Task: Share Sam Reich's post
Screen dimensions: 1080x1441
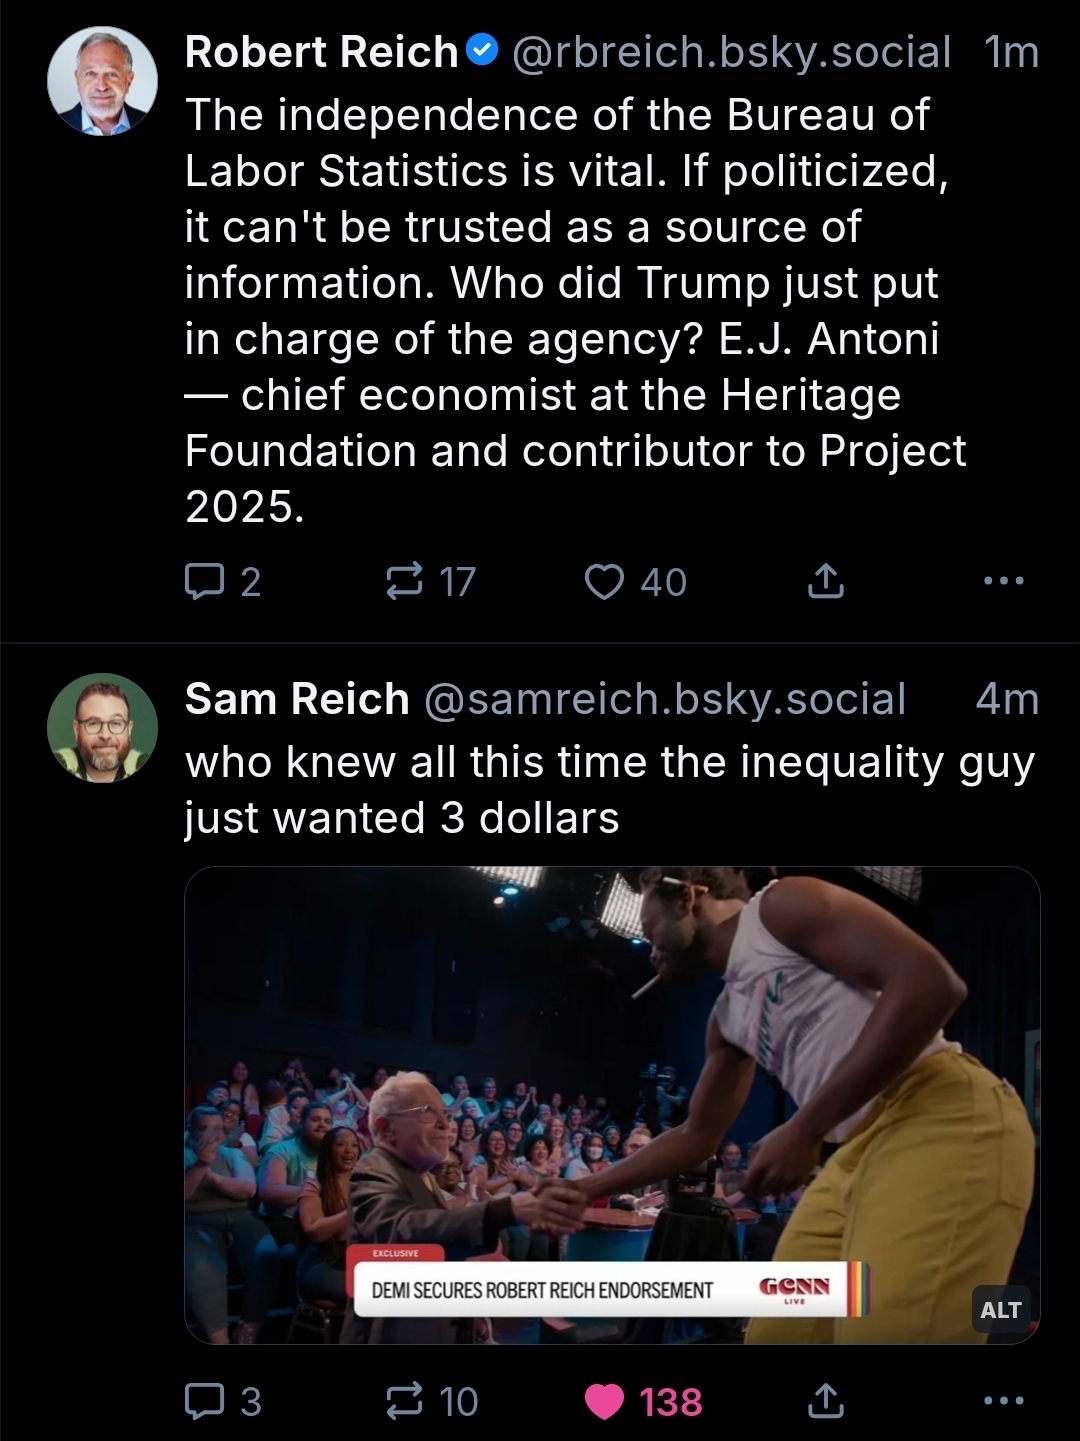Action: click(x=825, y=1401)
